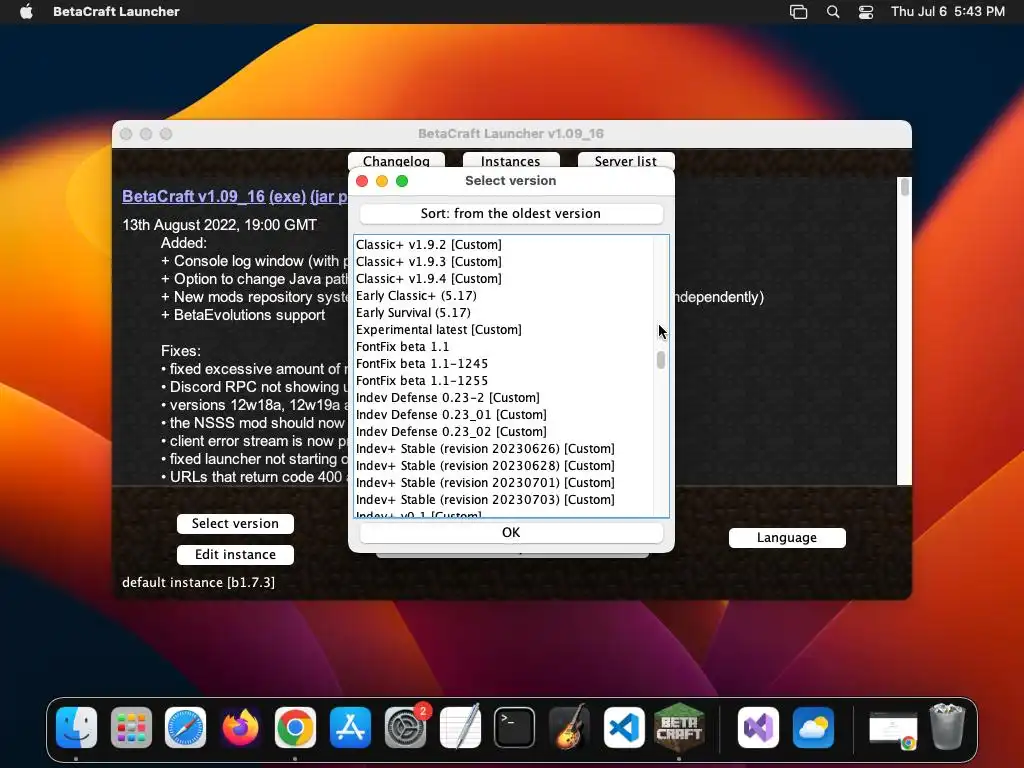Open Terminal from the dock

point(515,727)
